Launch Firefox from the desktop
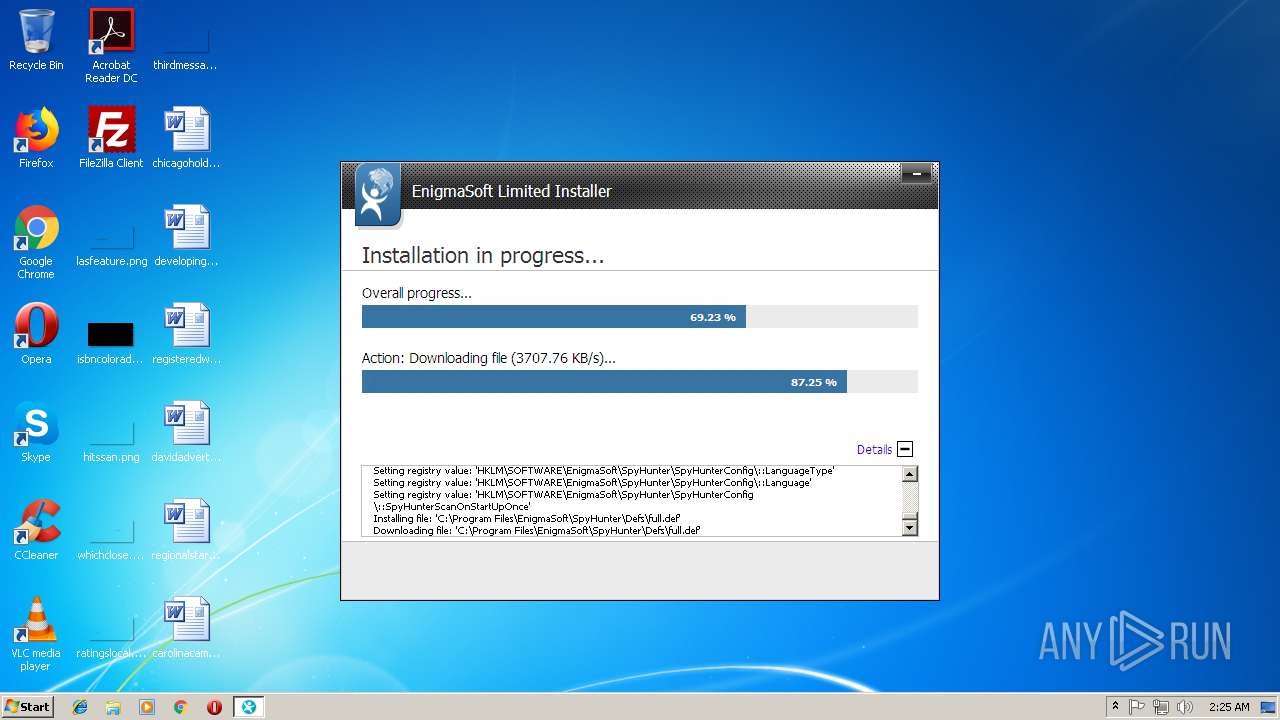Viewport: 1280px width, 720px height. point(36,137)
